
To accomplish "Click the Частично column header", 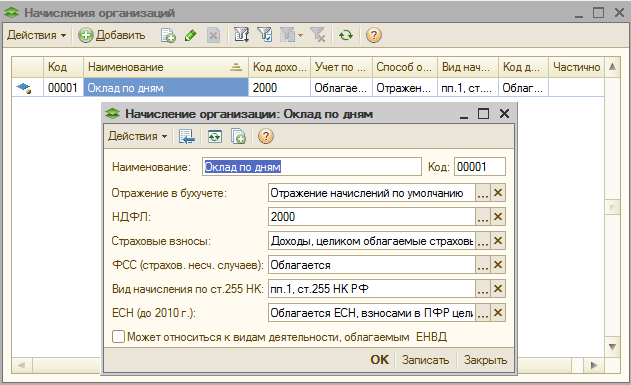I will coord(576,67).
